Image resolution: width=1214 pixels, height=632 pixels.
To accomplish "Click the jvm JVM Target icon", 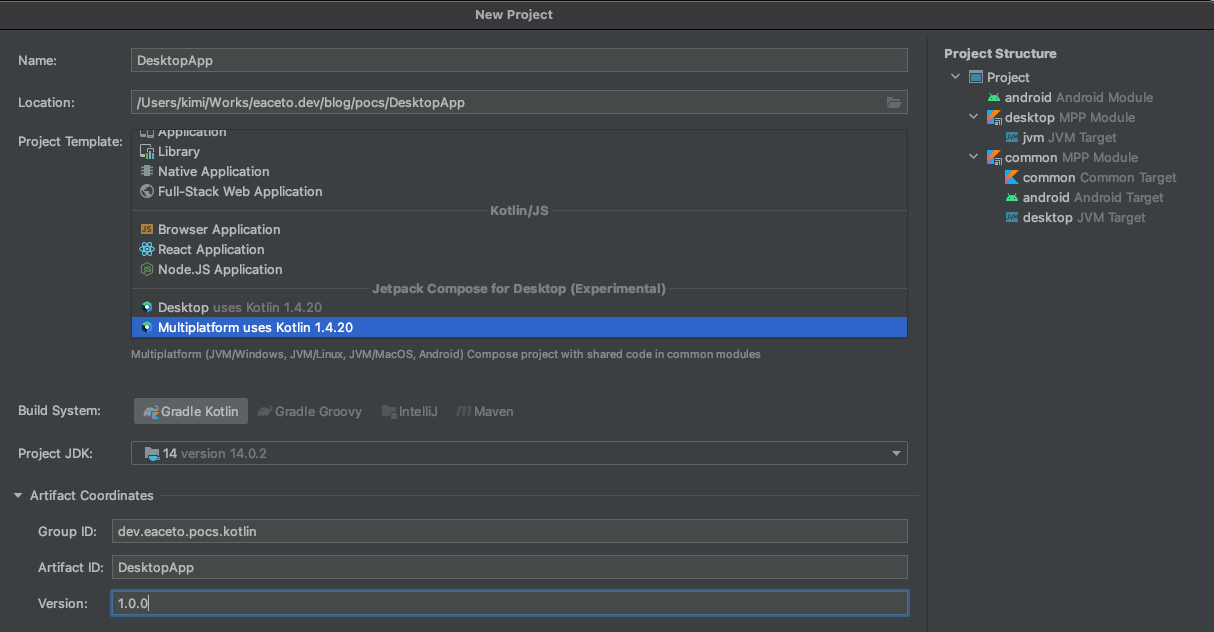I will (x=1012, y=138).
